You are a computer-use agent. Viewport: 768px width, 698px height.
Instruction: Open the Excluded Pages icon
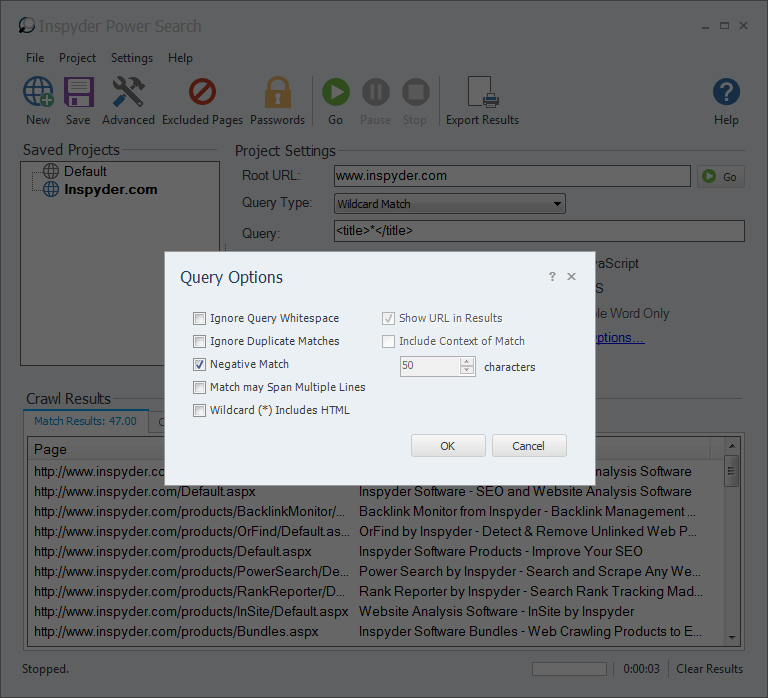click(x=202, y=92)
